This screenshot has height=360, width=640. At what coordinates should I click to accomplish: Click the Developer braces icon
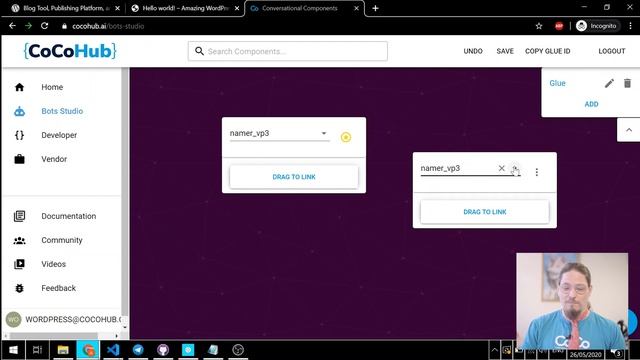[x=19, y=135]
